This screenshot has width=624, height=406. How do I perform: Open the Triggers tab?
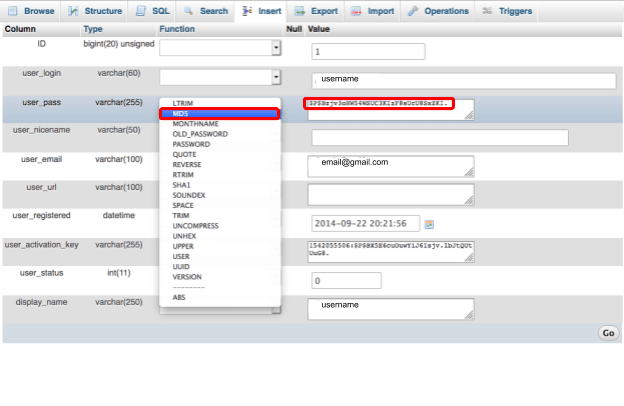(x=507, y=11)
